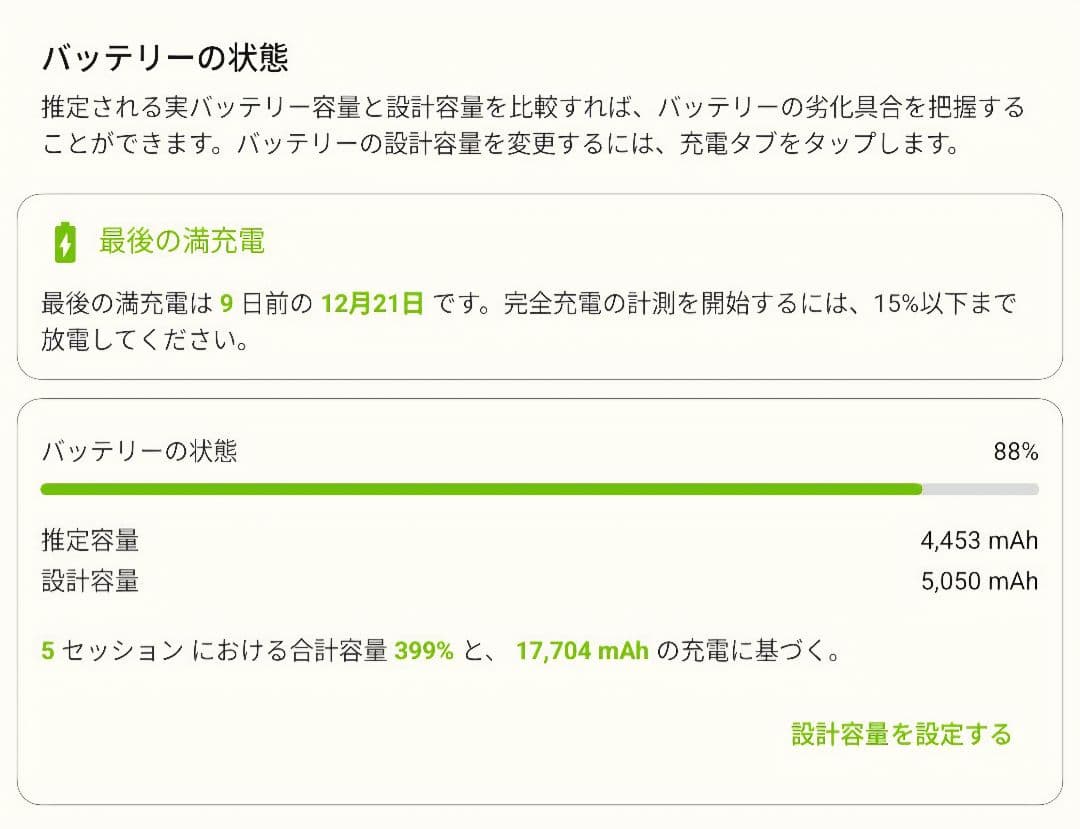Open the 設計容量を設定する action
1080x829 pixels.
pos(899,734)
